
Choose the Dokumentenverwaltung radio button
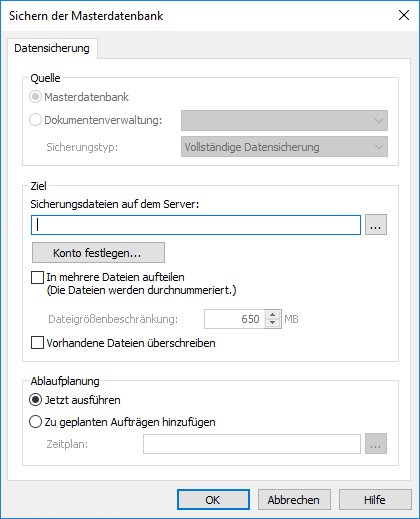[35, 120]
